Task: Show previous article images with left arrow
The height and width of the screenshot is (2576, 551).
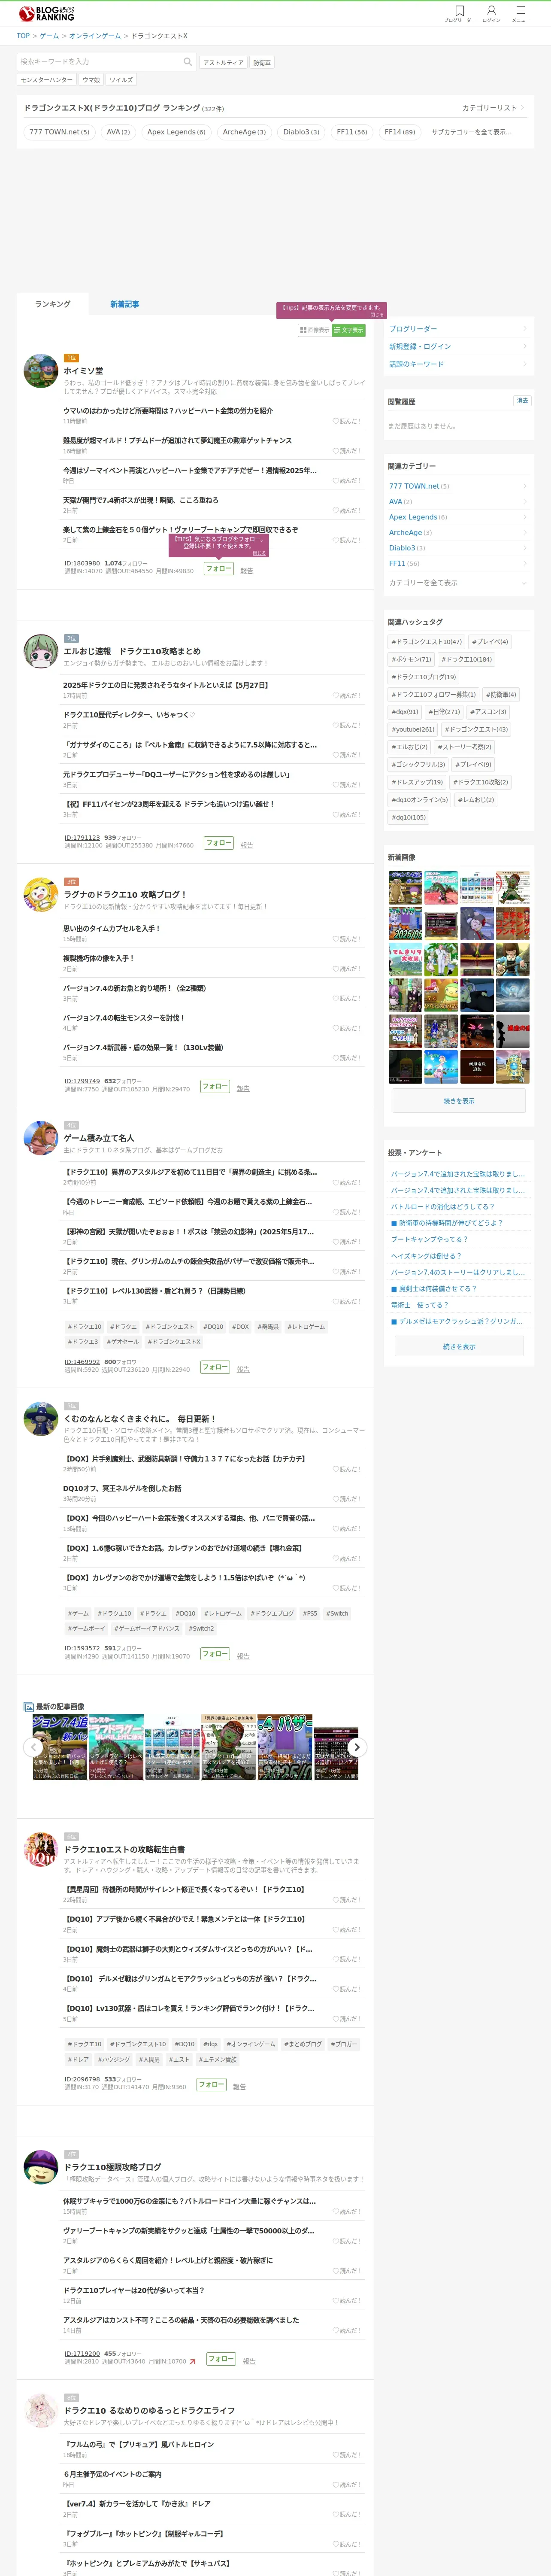Action: 32,1747
